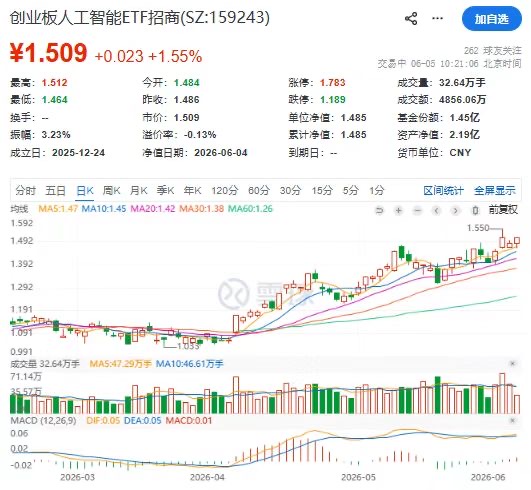Click the 成交量 value 32.64万手
This screenshot has height=490, width=531.
[462, 83]
